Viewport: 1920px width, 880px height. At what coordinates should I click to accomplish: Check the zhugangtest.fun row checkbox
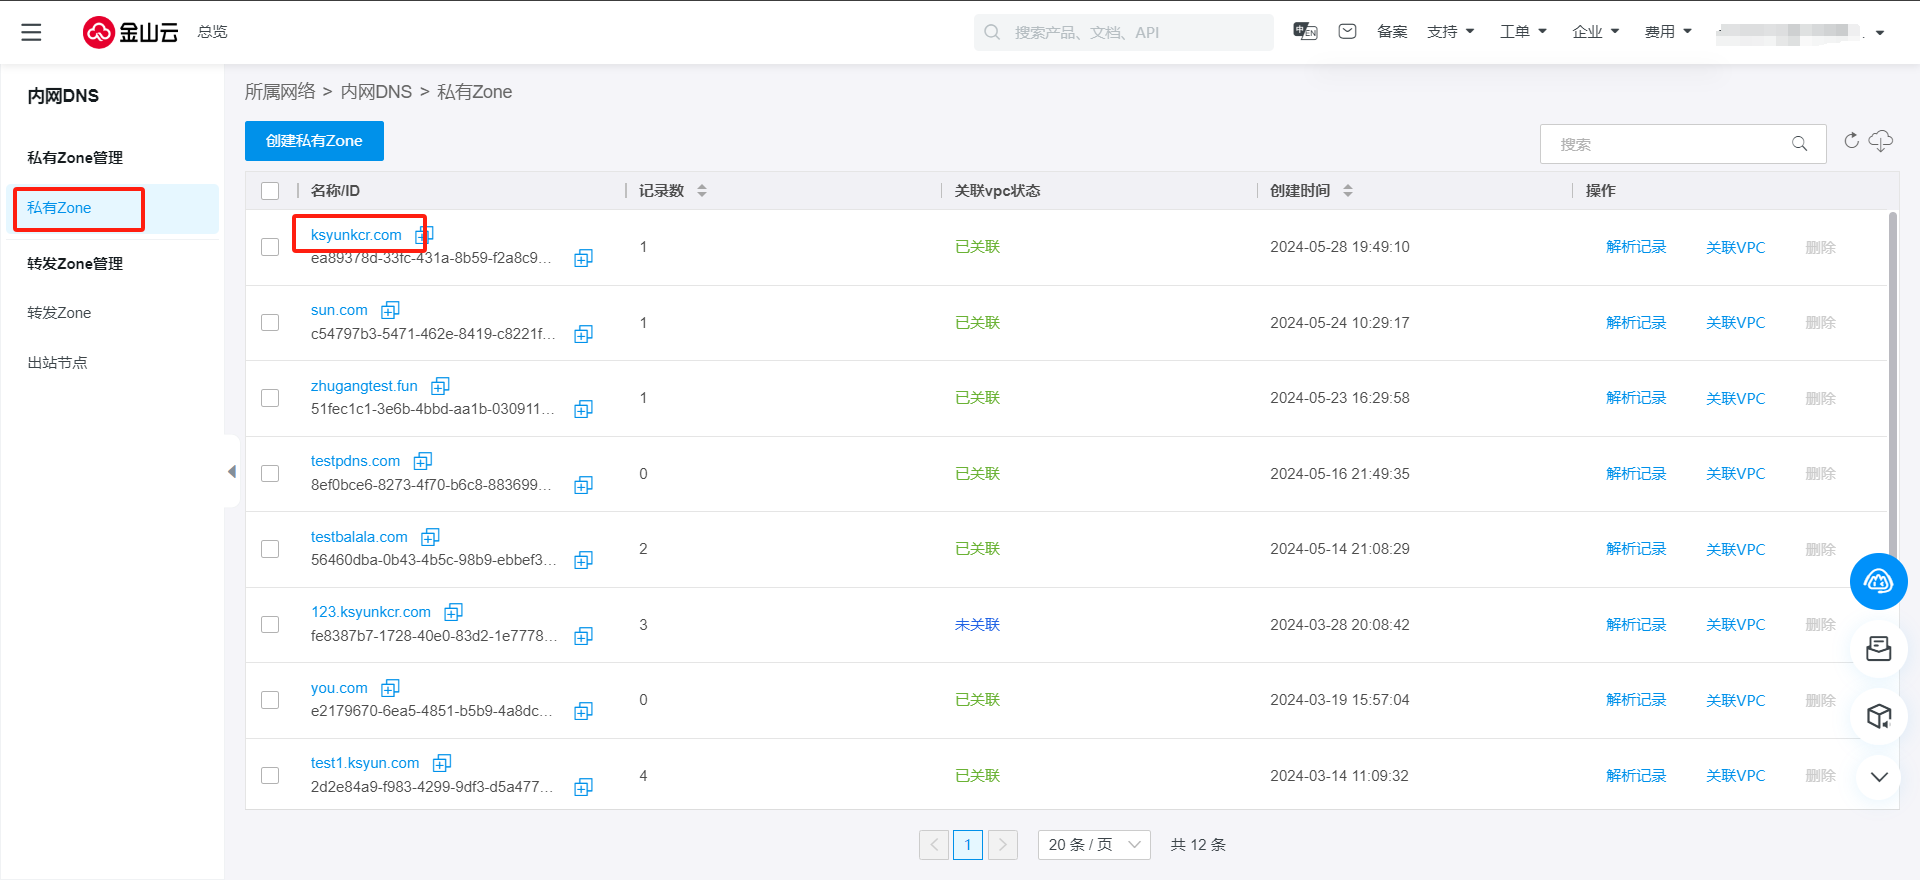(x=270, y=398)
